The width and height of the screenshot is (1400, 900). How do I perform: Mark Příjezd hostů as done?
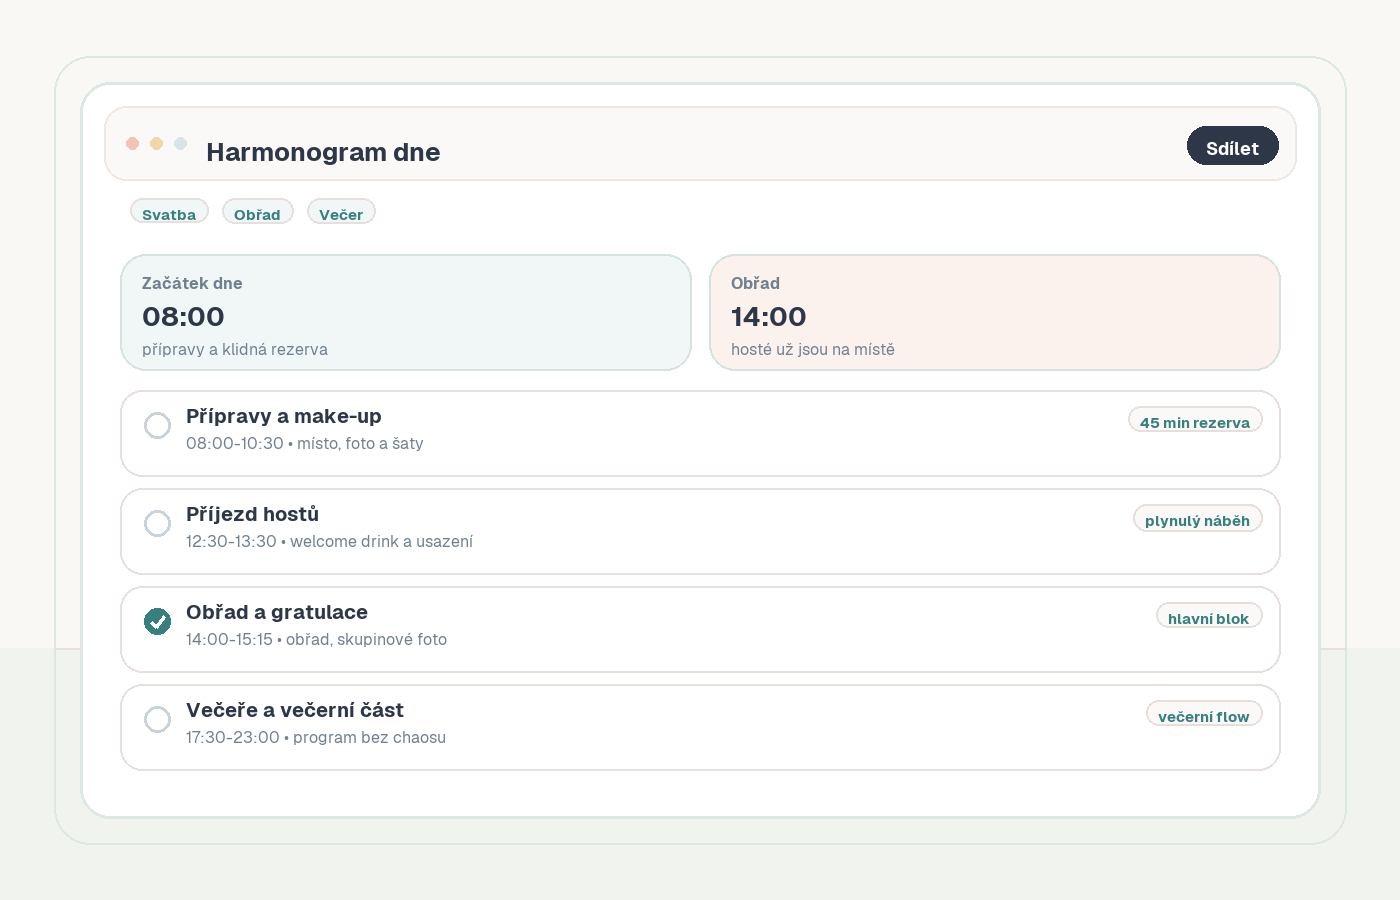click(157, 523)
